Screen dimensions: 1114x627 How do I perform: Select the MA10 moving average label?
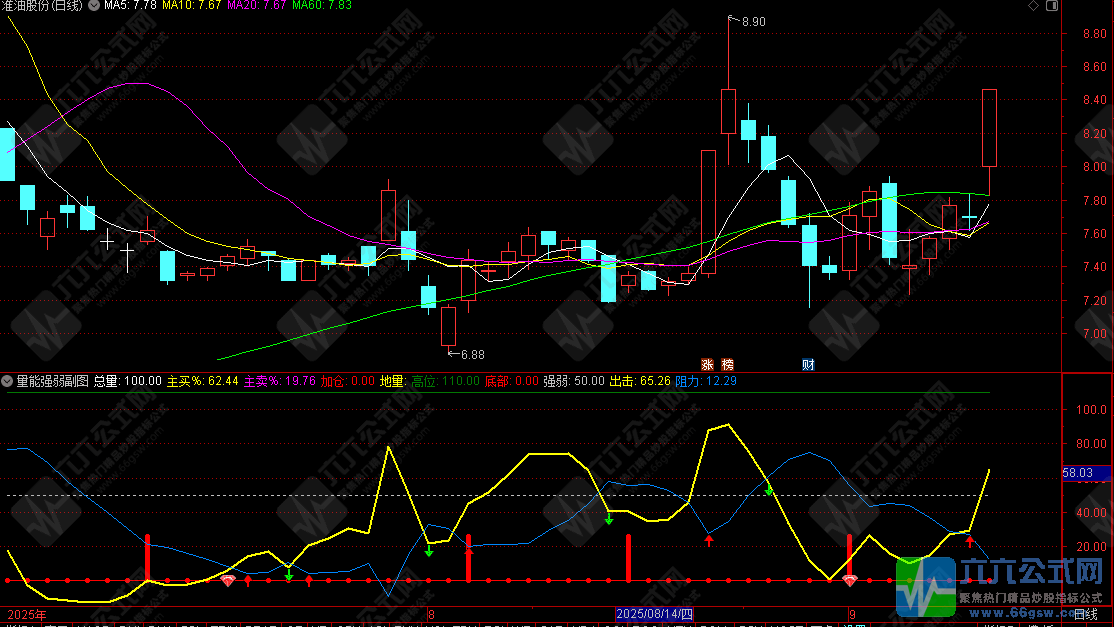tap(193, 7)
